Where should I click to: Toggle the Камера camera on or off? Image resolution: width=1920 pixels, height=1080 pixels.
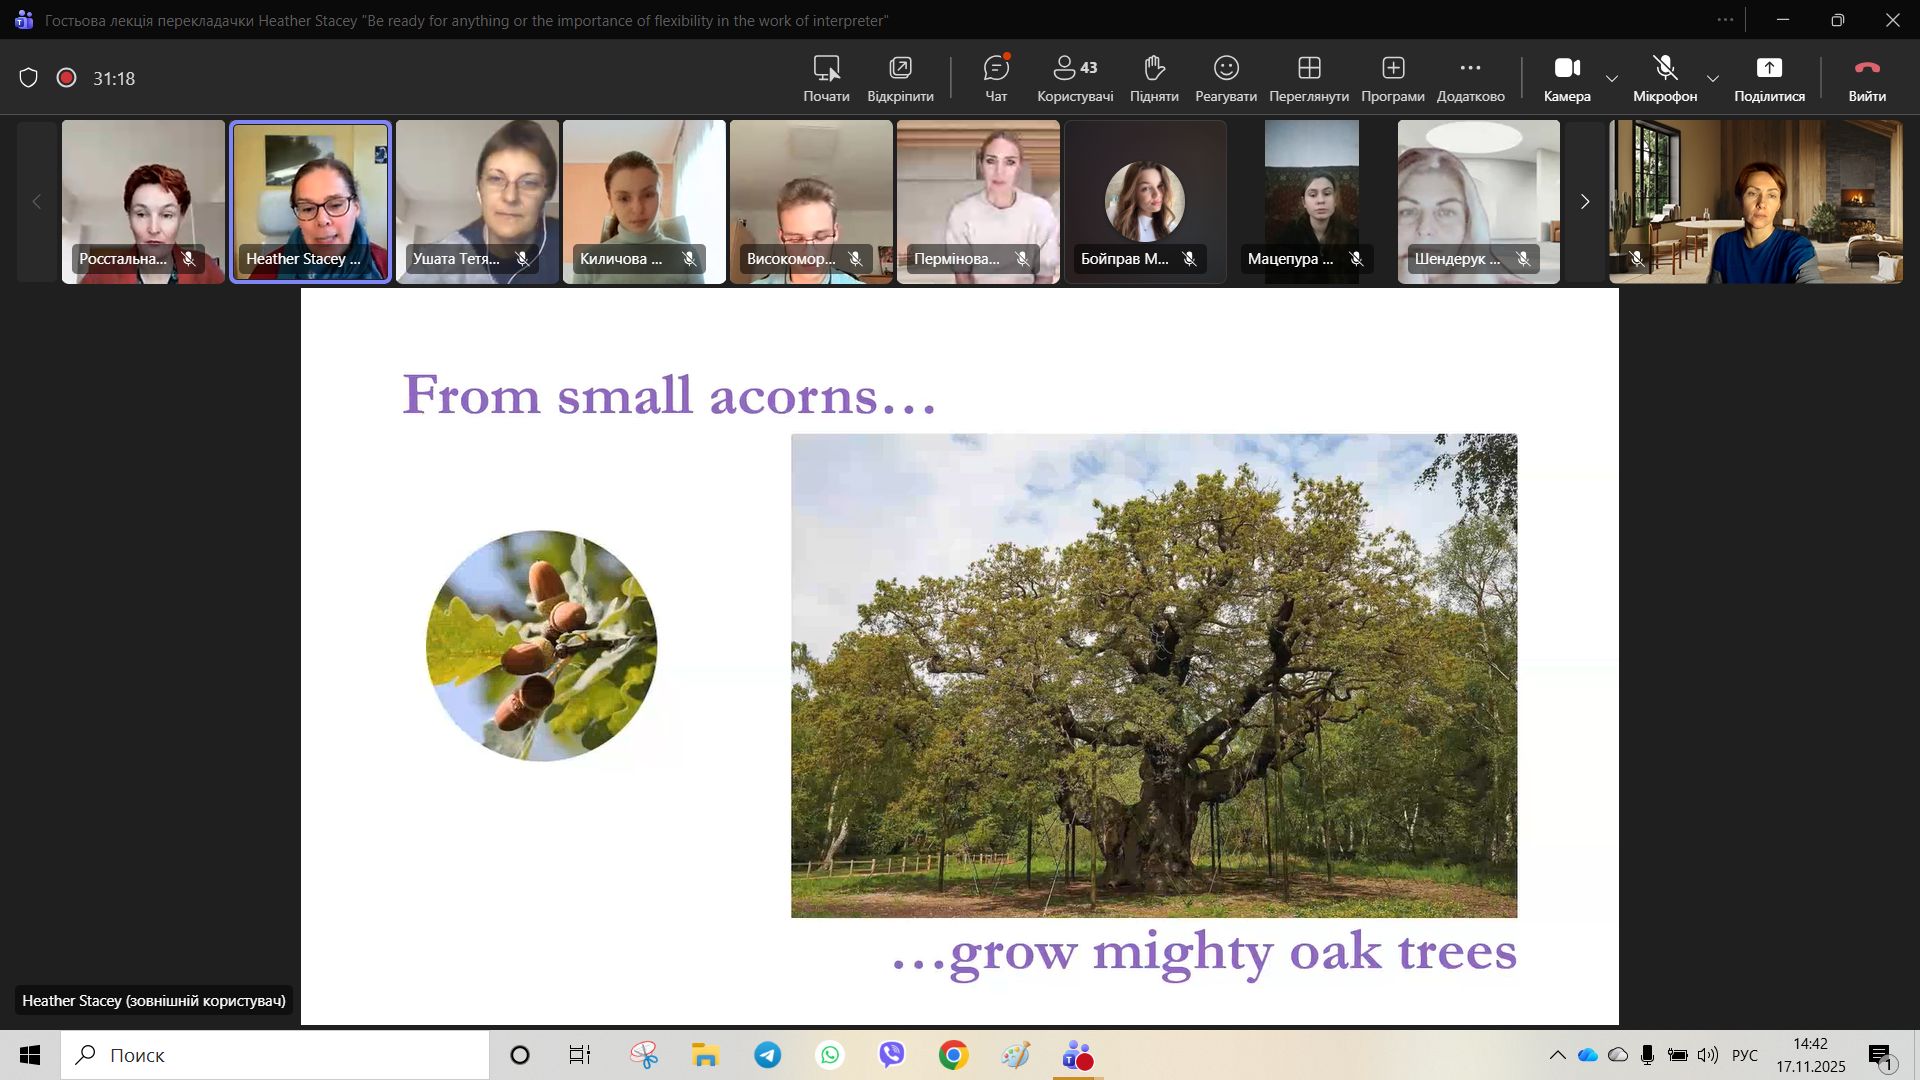[x=1566, y=78]
